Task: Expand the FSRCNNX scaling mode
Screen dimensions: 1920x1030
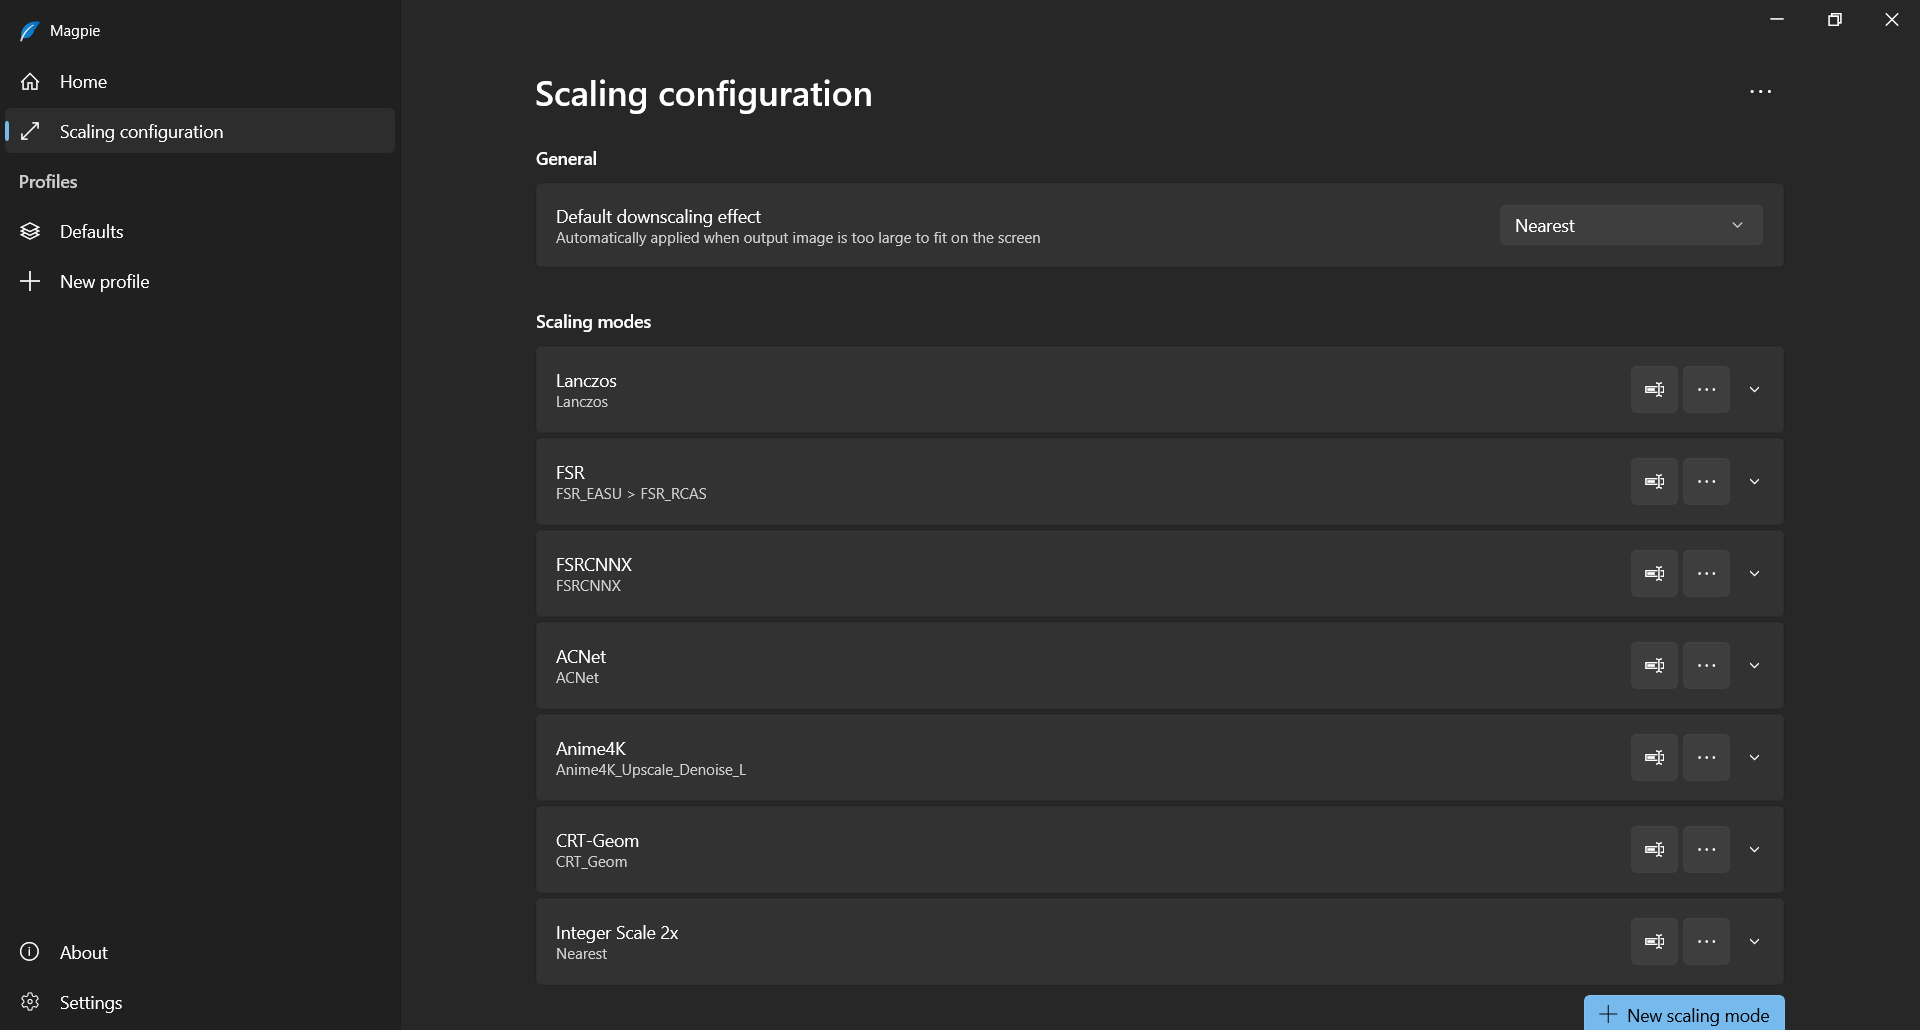Action: click(1754, 573)
